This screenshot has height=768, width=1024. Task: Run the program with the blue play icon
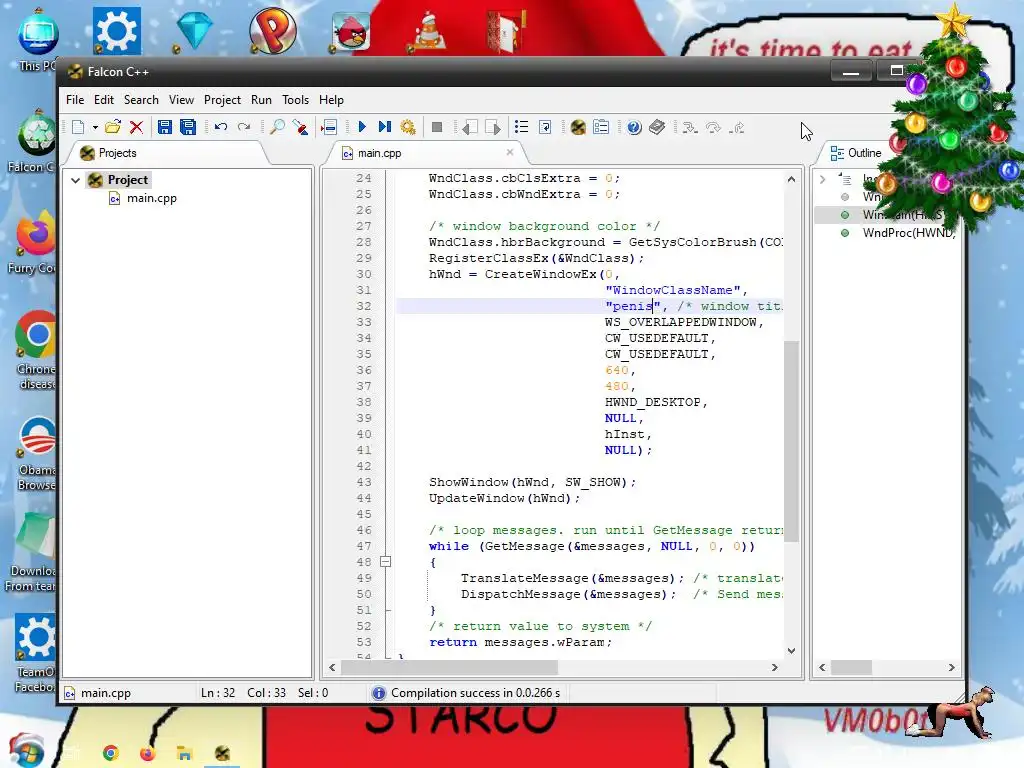click(x=362, y=127)
